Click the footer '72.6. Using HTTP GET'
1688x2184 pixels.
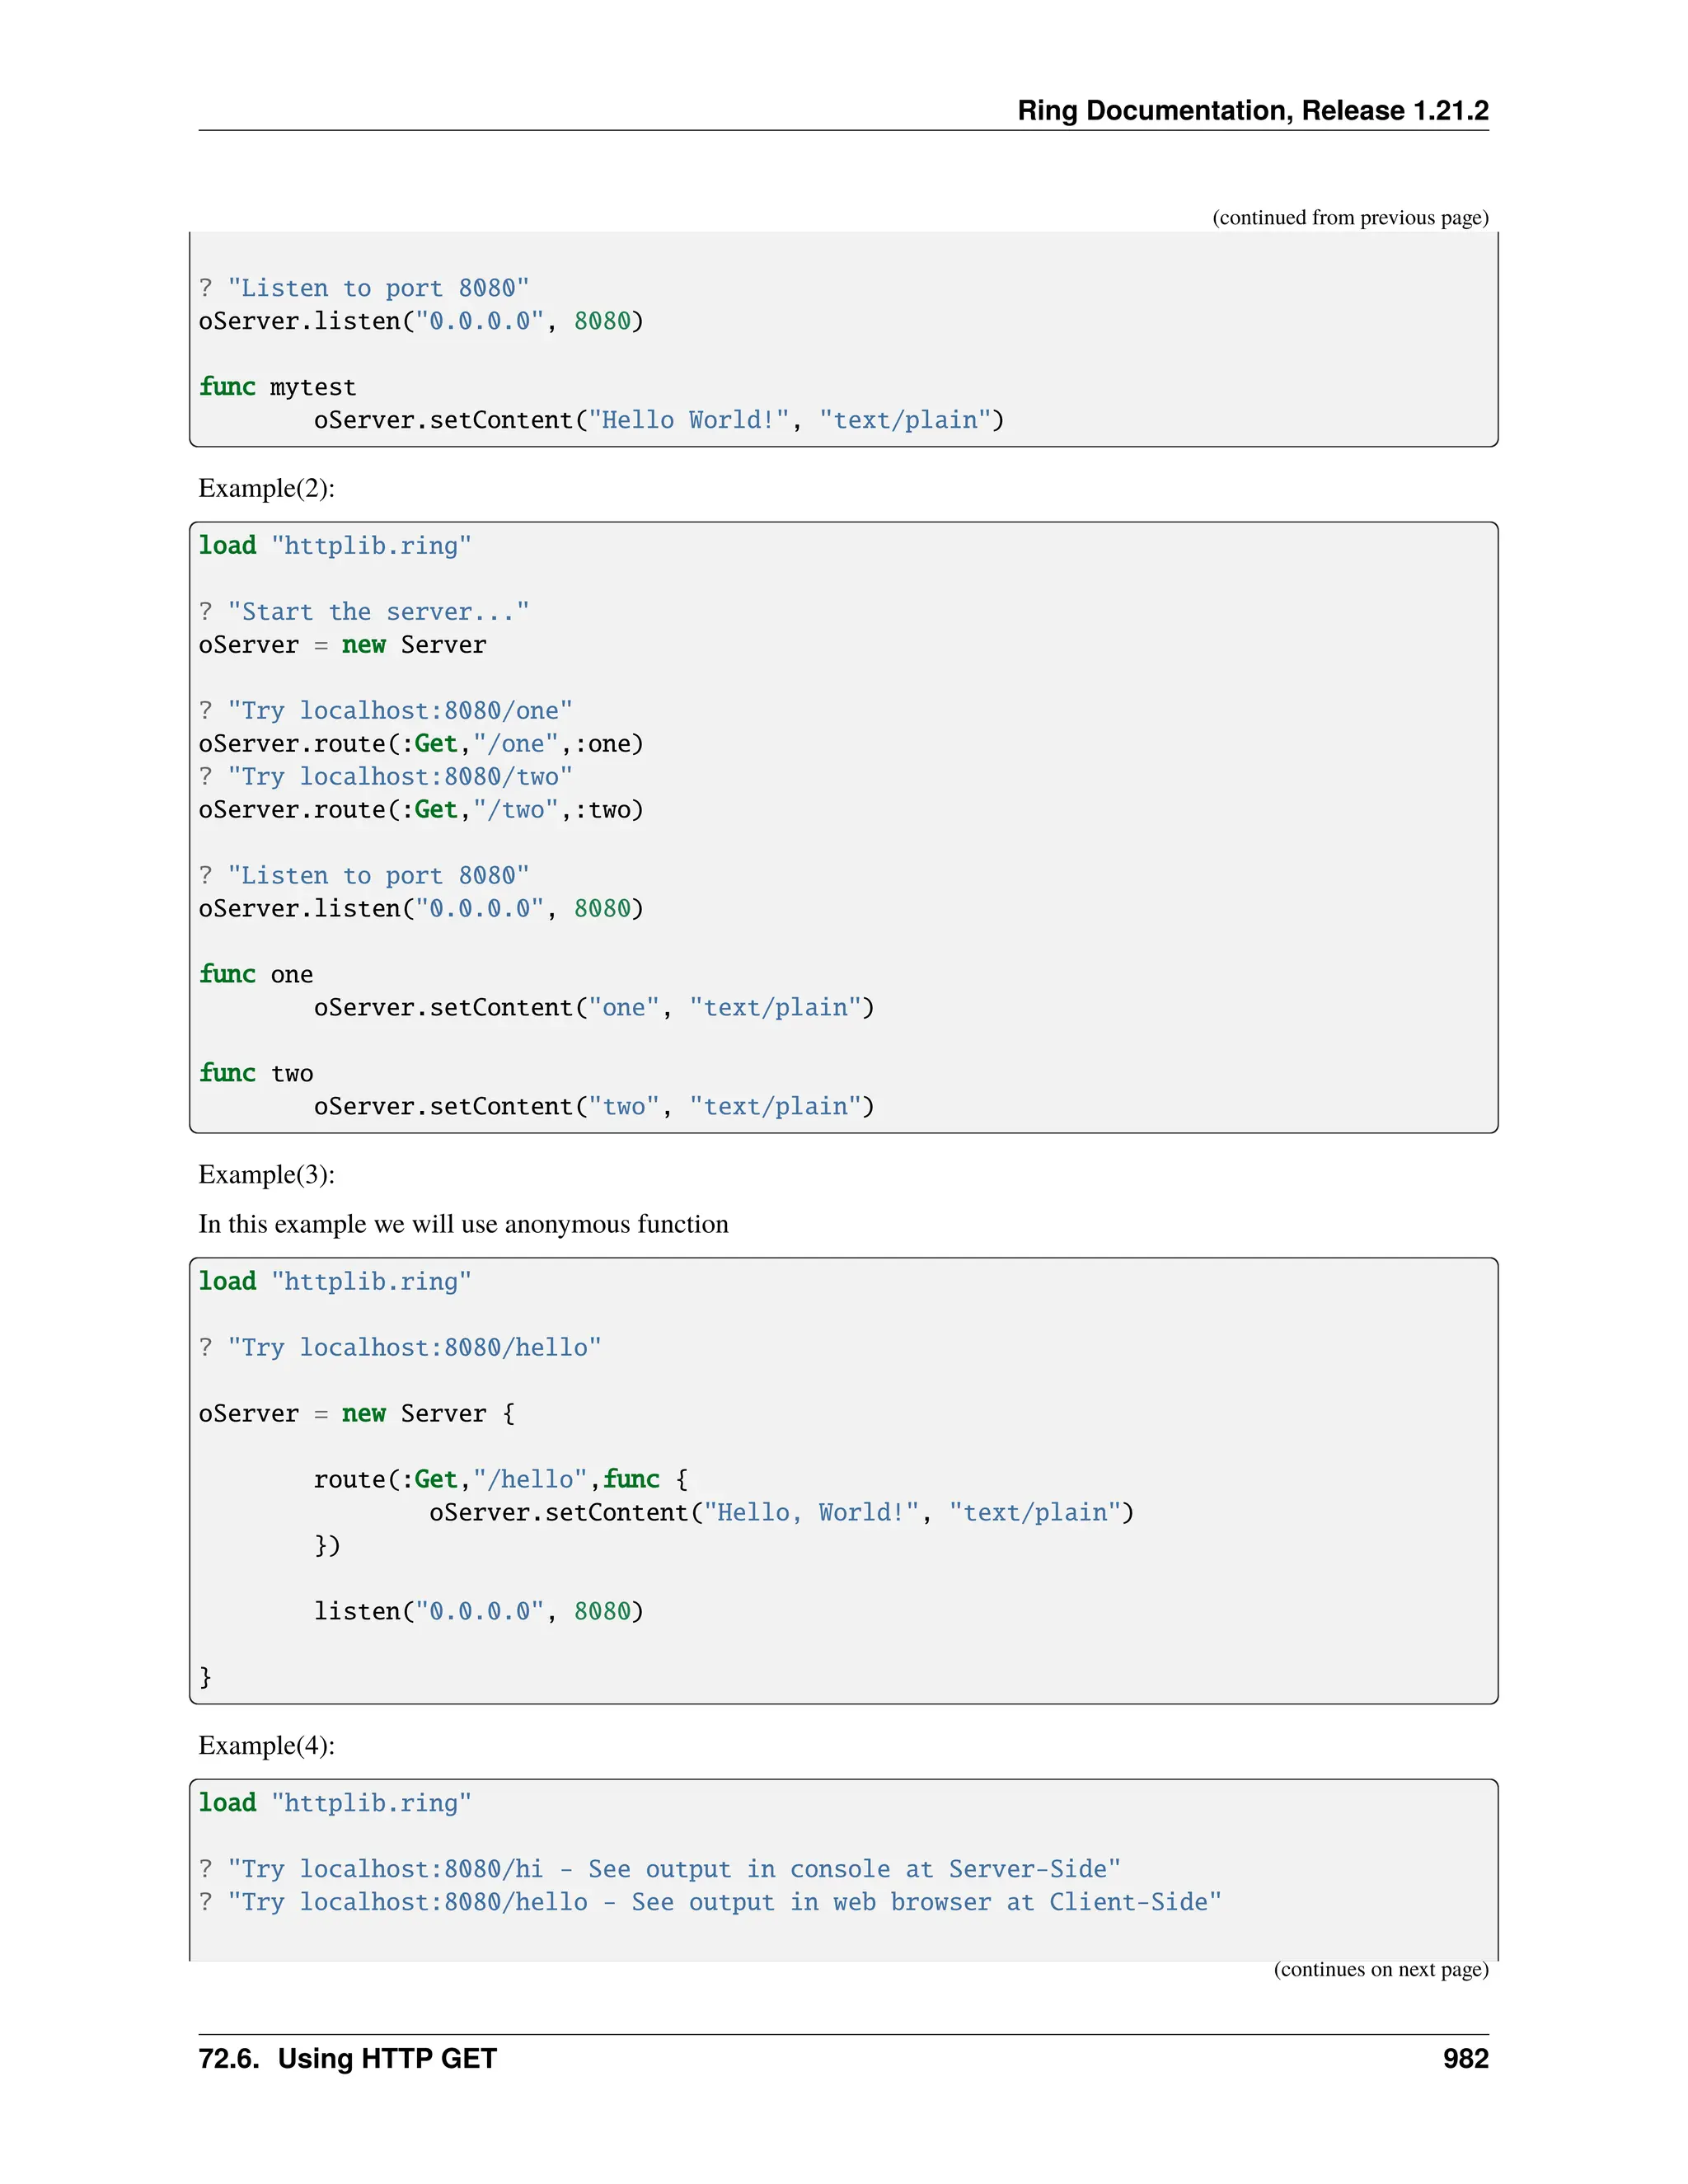347,2059
